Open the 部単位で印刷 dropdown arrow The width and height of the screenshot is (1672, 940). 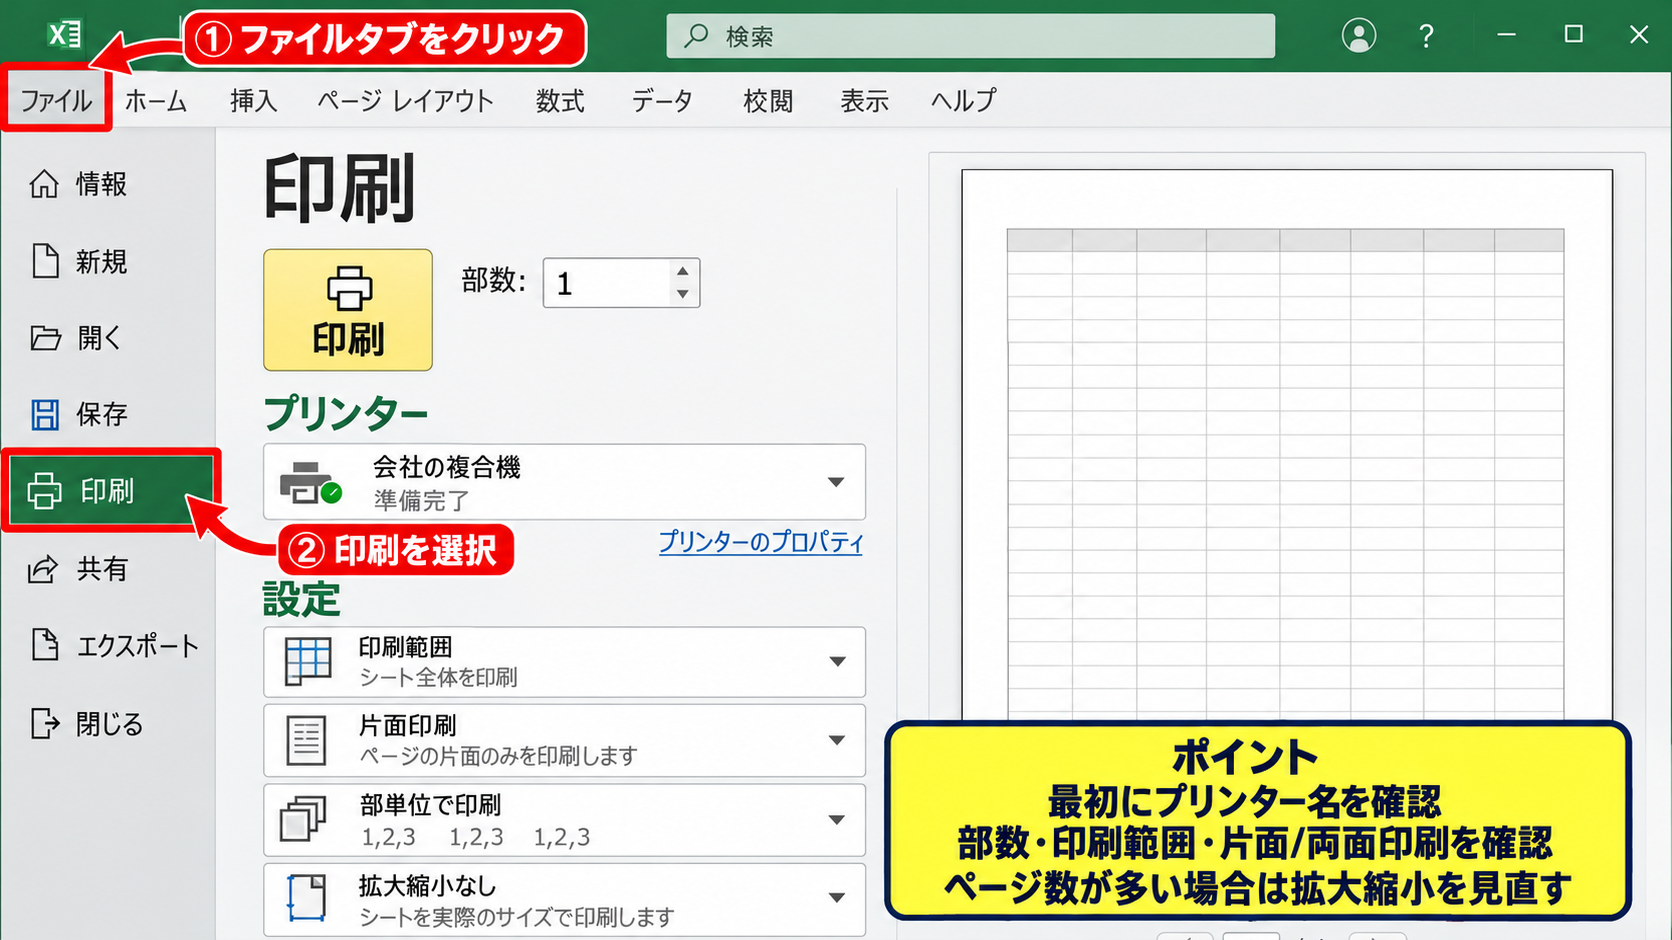point(837,819)
